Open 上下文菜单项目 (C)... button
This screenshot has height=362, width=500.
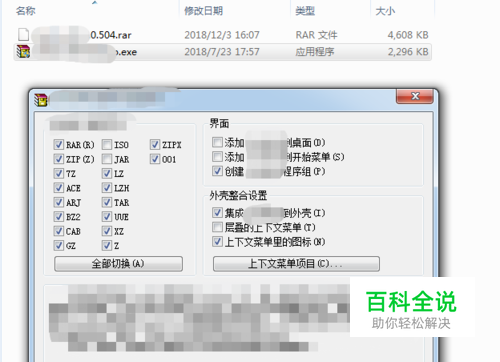point(296,264)
